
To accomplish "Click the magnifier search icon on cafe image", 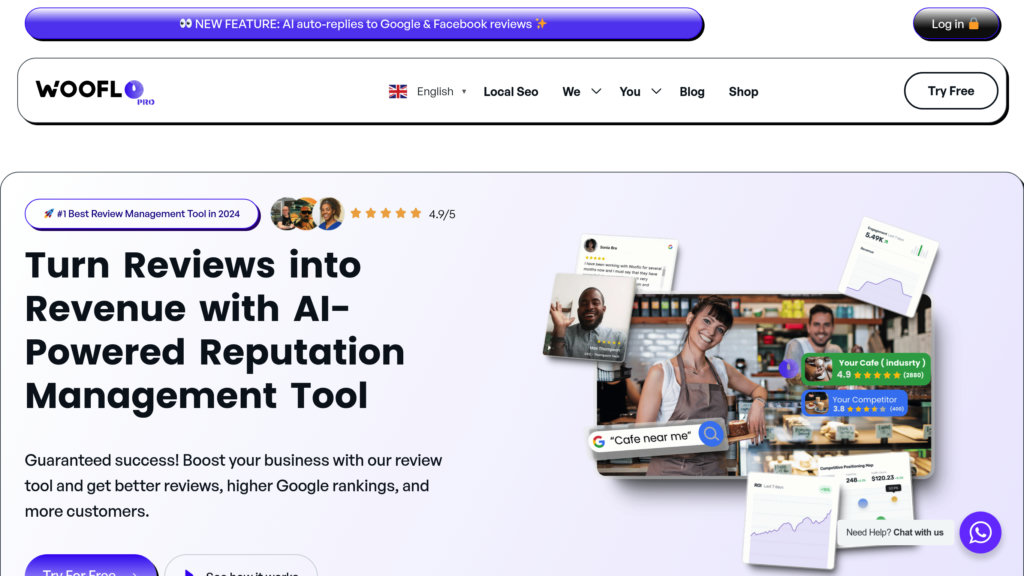I will (711, 434).
